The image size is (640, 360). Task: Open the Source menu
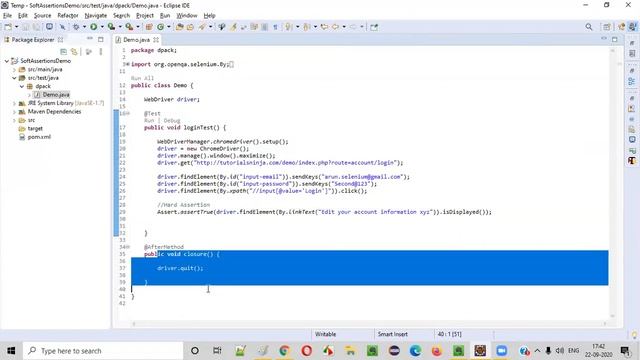tap(42, 16)
